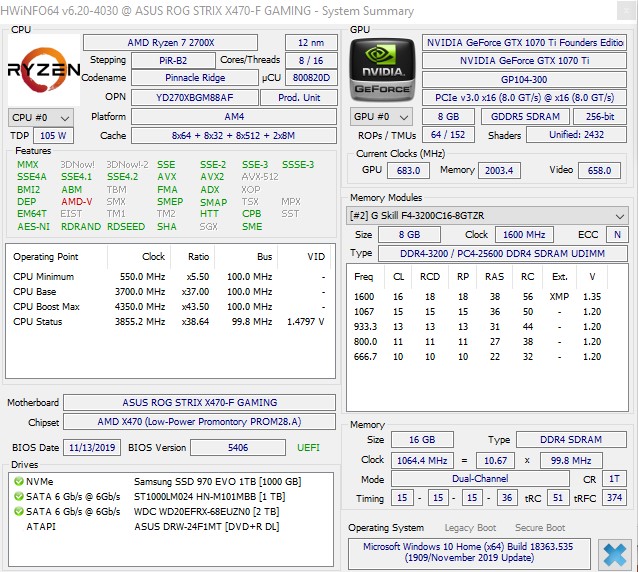Click the Shaders Unified: 2432 field
The width and height of the screenshot is (638, 572).
click(x=576, y=135)
